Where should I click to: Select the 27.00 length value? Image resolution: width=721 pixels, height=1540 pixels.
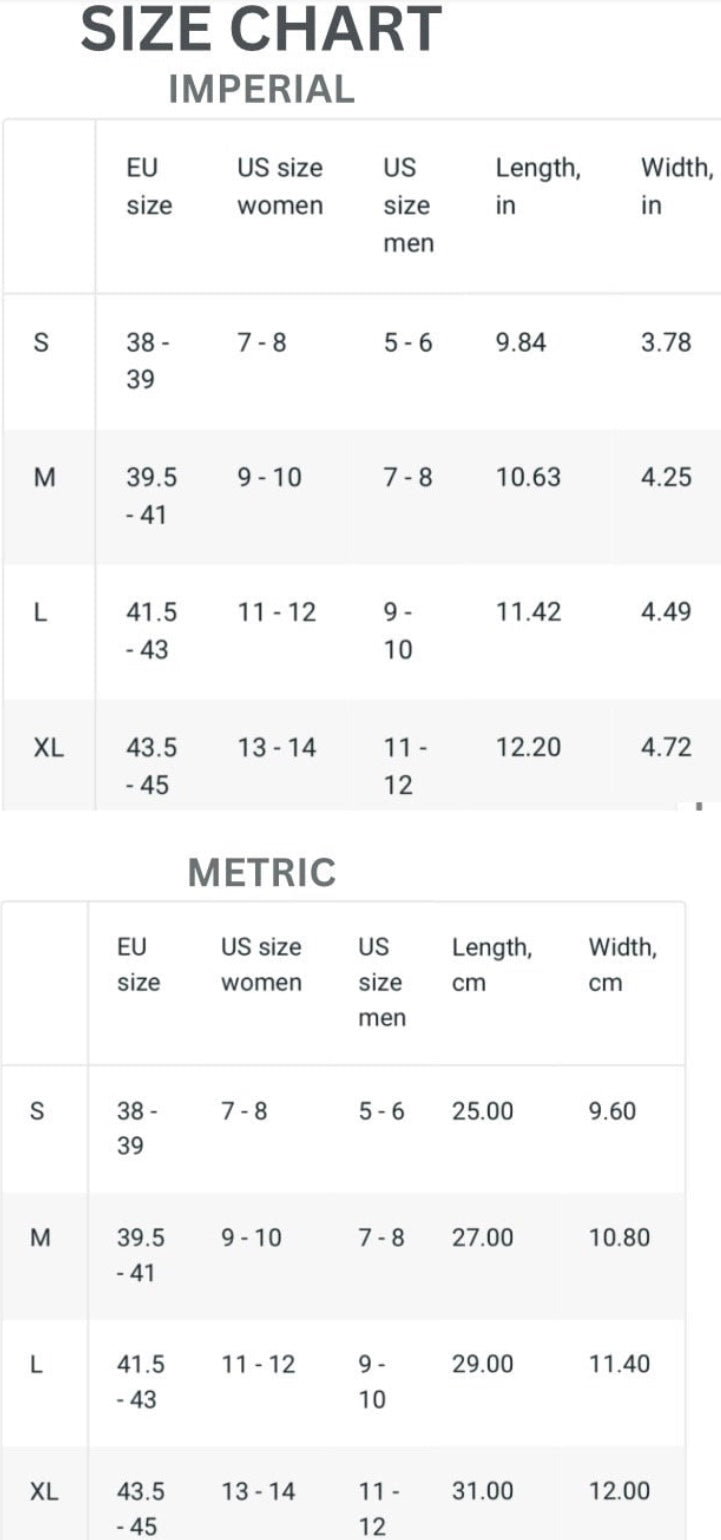coord(482,1238)
